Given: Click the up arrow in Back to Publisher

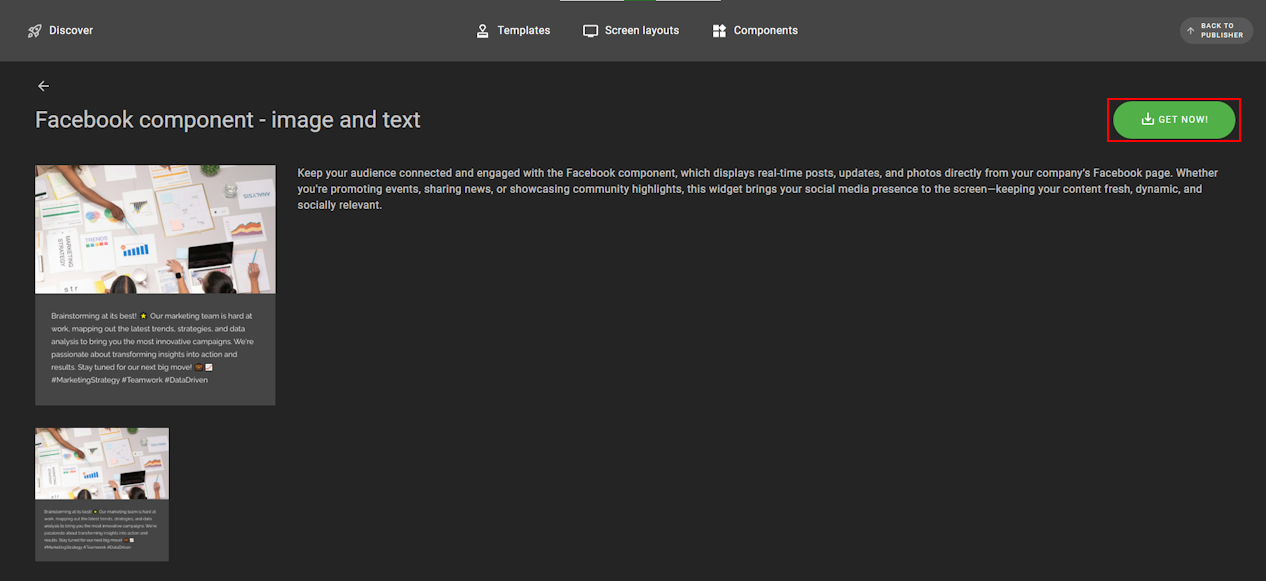Looking at the screenshot, I should tap(1190, 31).
